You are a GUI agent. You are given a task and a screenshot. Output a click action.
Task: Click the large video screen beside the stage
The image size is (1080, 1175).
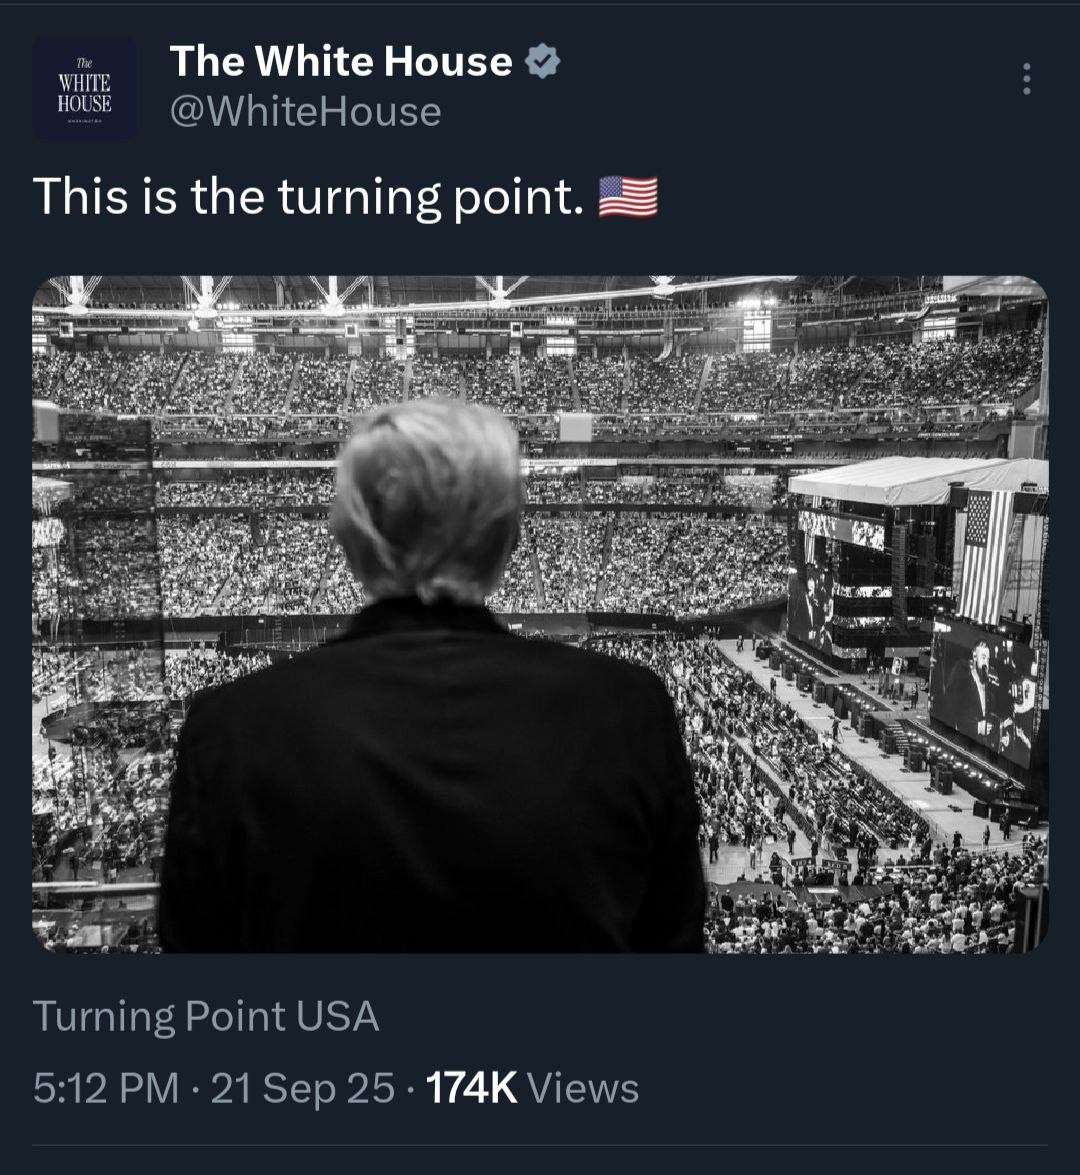(985, 690)
